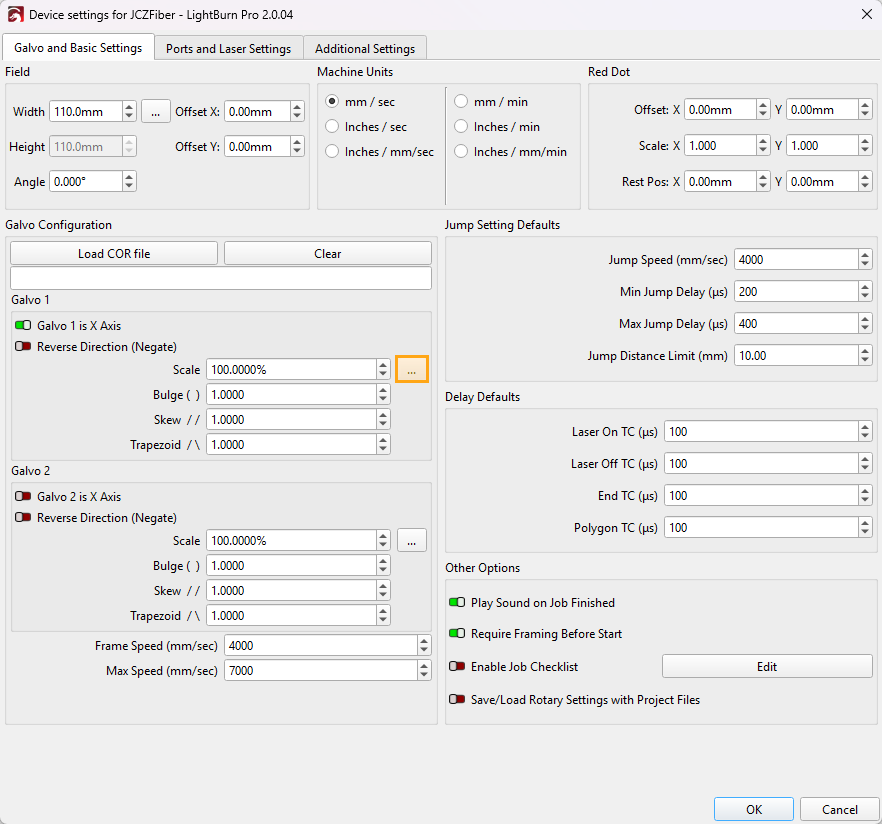Image resolution: width=882 pixels, height=824 pixels.
Task: Turn on Enable Job Checklist switch
Action: tap(457, 667)
